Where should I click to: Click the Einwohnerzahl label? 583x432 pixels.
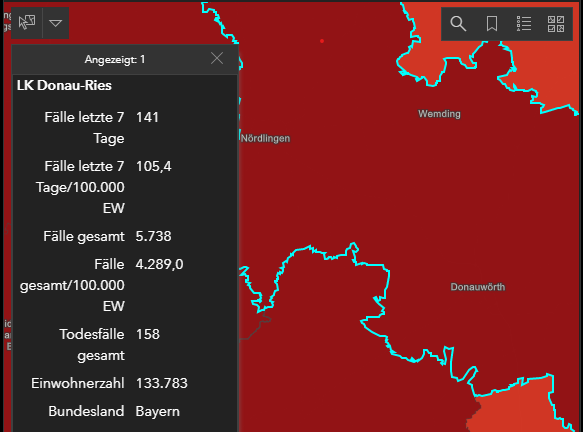78,383
